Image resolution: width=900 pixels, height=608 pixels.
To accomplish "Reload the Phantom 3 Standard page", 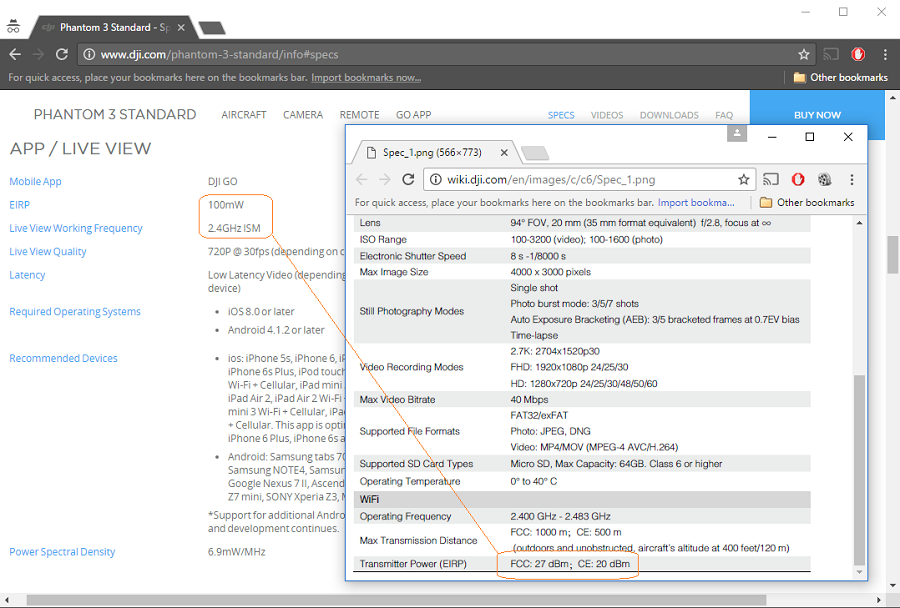I will (x=61, y=55).
